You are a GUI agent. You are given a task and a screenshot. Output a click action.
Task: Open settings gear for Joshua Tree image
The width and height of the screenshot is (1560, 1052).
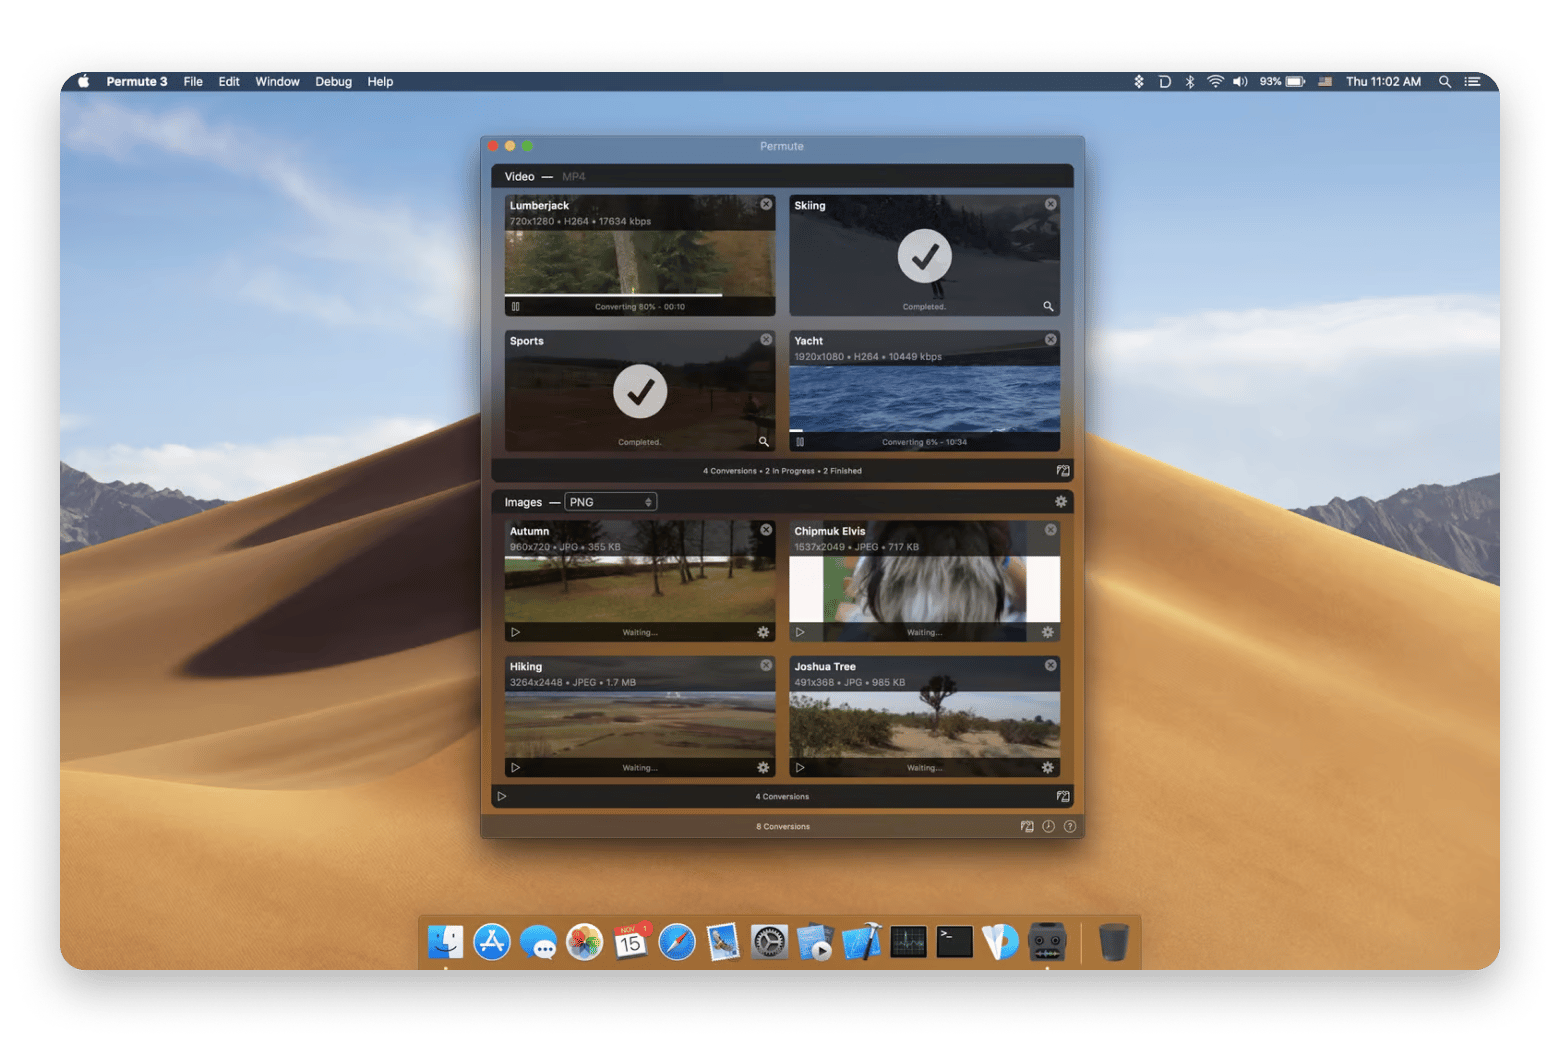pyautogui.click(x=1047, y=768)
